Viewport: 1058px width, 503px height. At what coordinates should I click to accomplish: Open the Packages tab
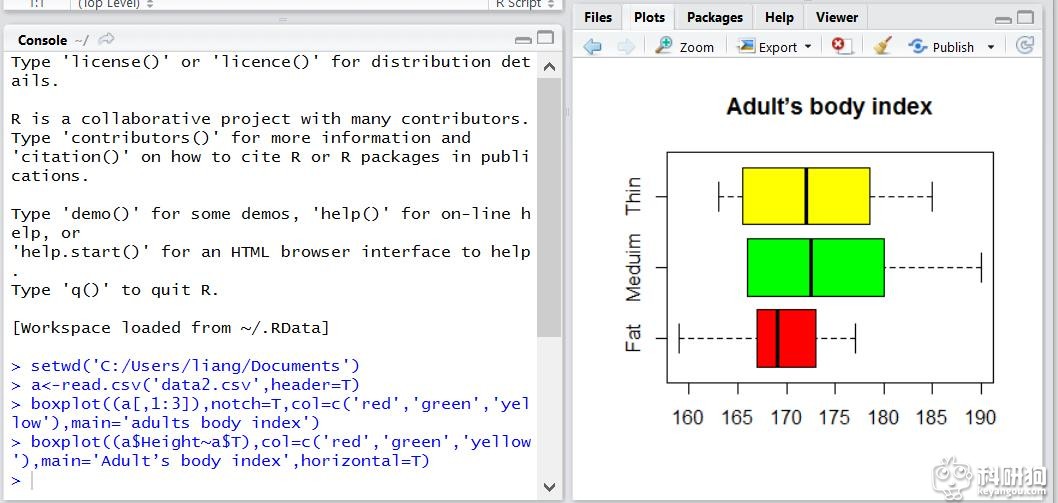click(x=715, y=18)
